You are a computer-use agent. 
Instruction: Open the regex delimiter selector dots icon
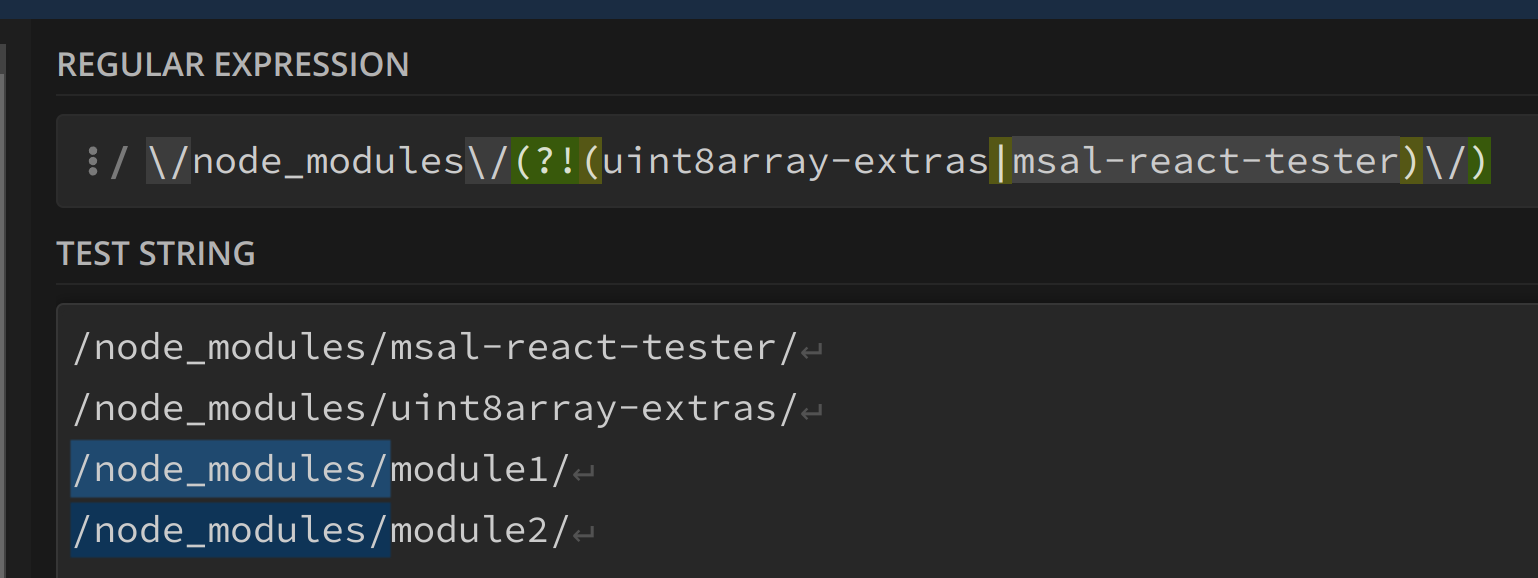(x=92, y=161)
